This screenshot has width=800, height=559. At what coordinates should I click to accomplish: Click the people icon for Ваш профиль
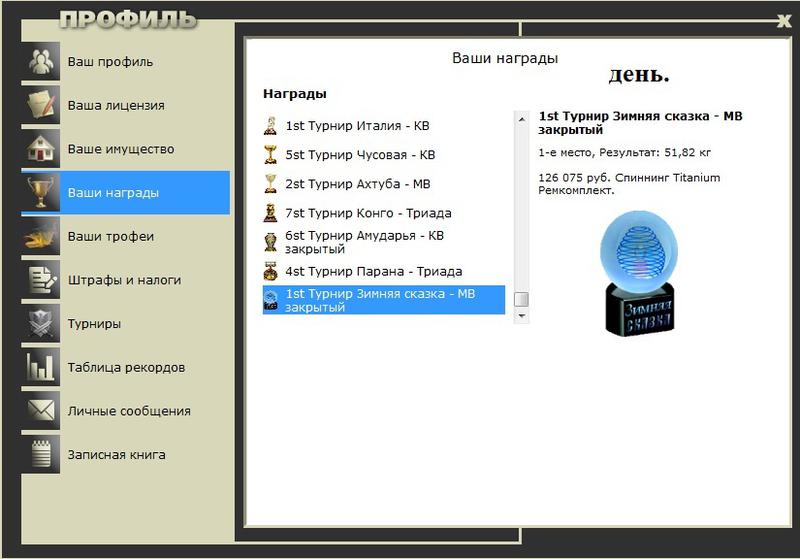coord(41,61)
